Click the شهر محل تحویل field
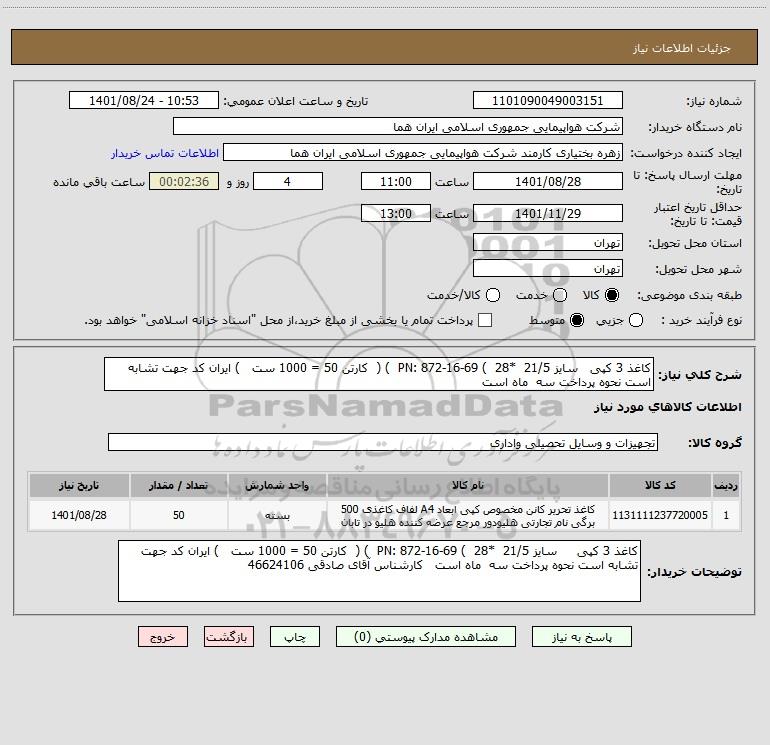This screenshot has height=745, width=770. pos(547,269)
